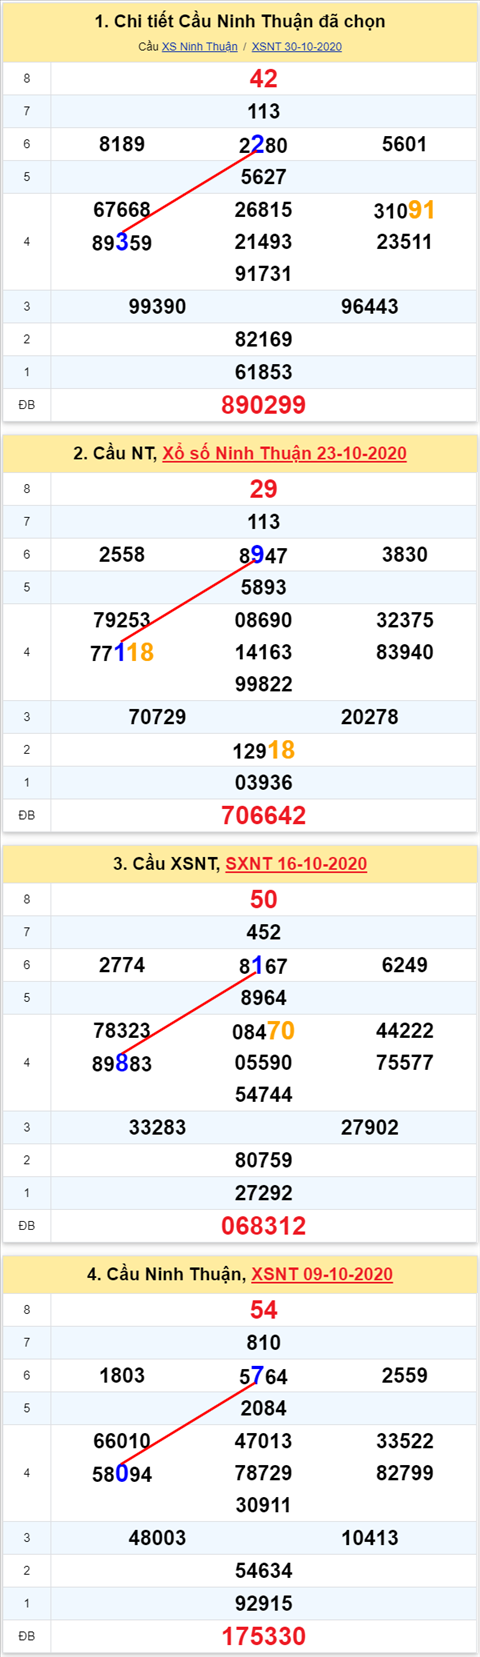Click the number 20278

[370, 717]
